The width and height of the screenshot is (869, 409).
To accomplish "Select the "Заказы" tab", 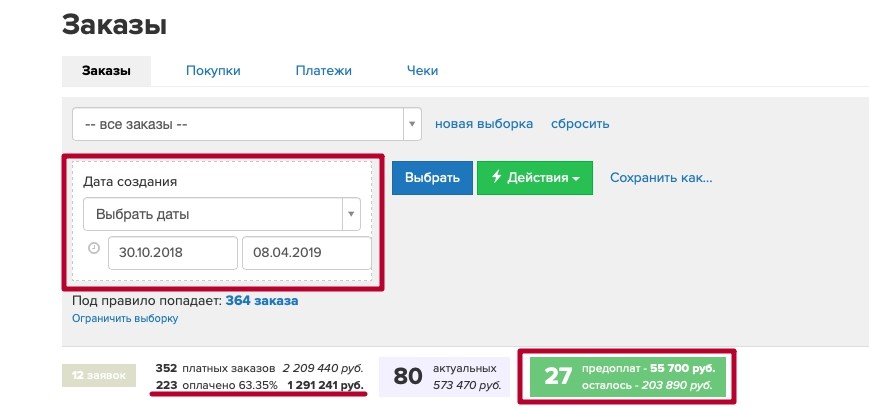I will tap(106, 70).
